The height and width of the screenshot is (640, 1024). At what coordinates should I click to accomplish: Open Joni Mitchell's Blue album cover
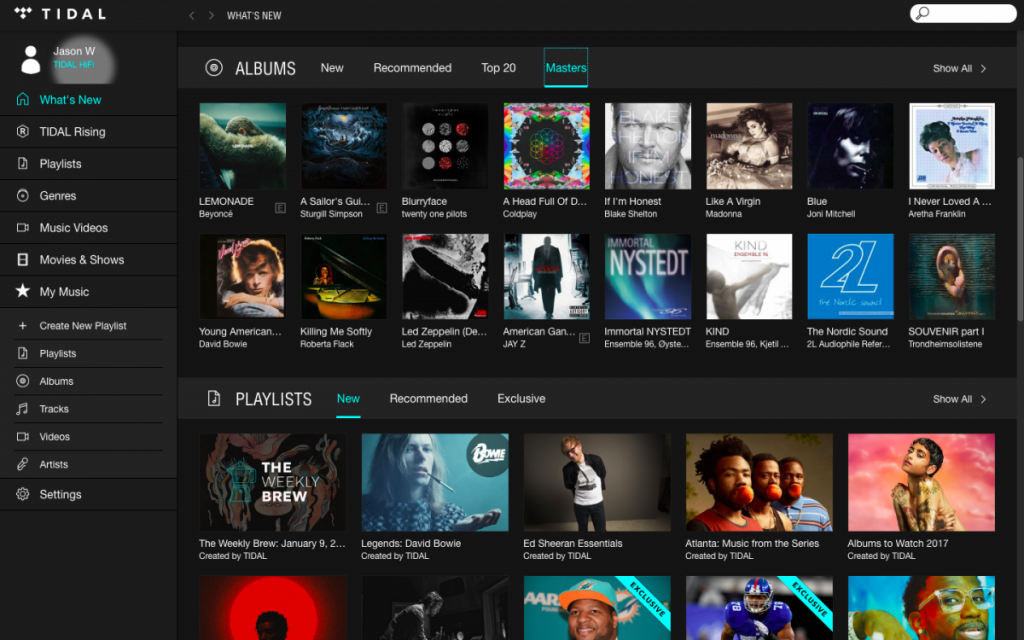click(850, 146)
